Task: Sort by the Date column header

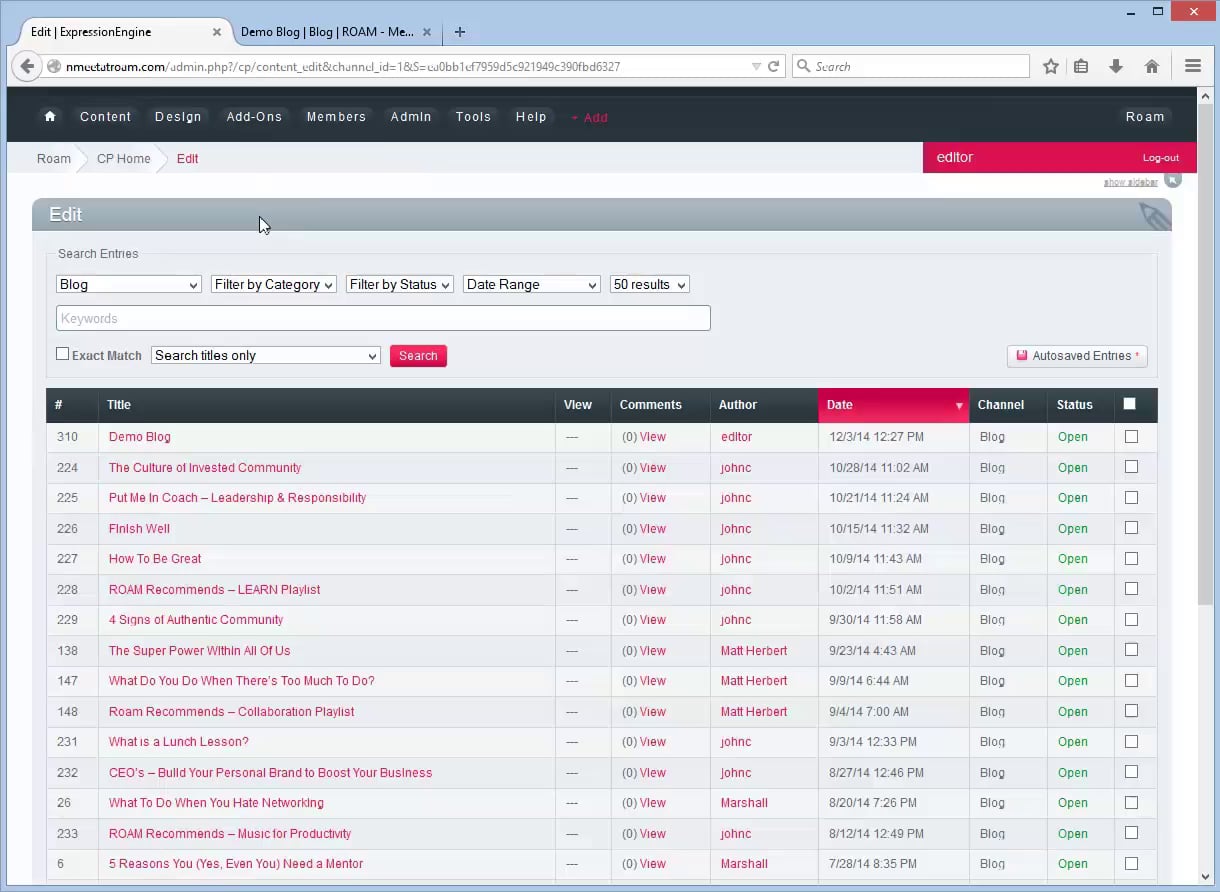Action: pyautogui.click(x=893, y=405)
